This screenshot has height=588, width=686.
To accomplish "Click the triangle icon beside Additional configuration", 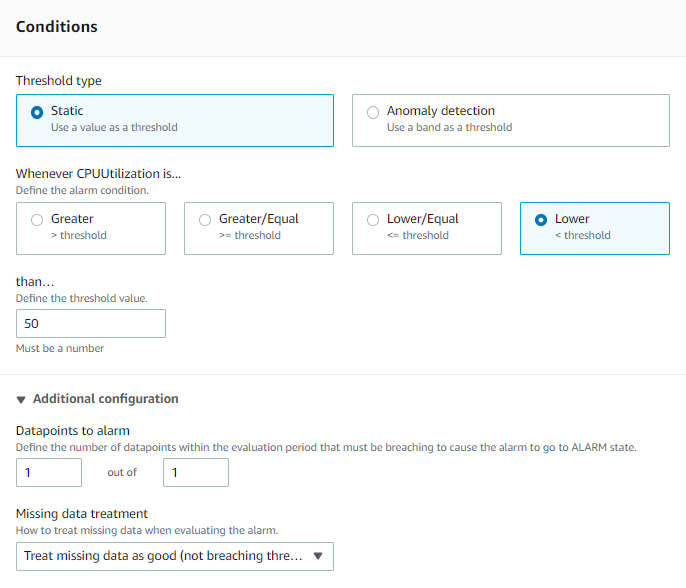I will [x=22, y=399].
